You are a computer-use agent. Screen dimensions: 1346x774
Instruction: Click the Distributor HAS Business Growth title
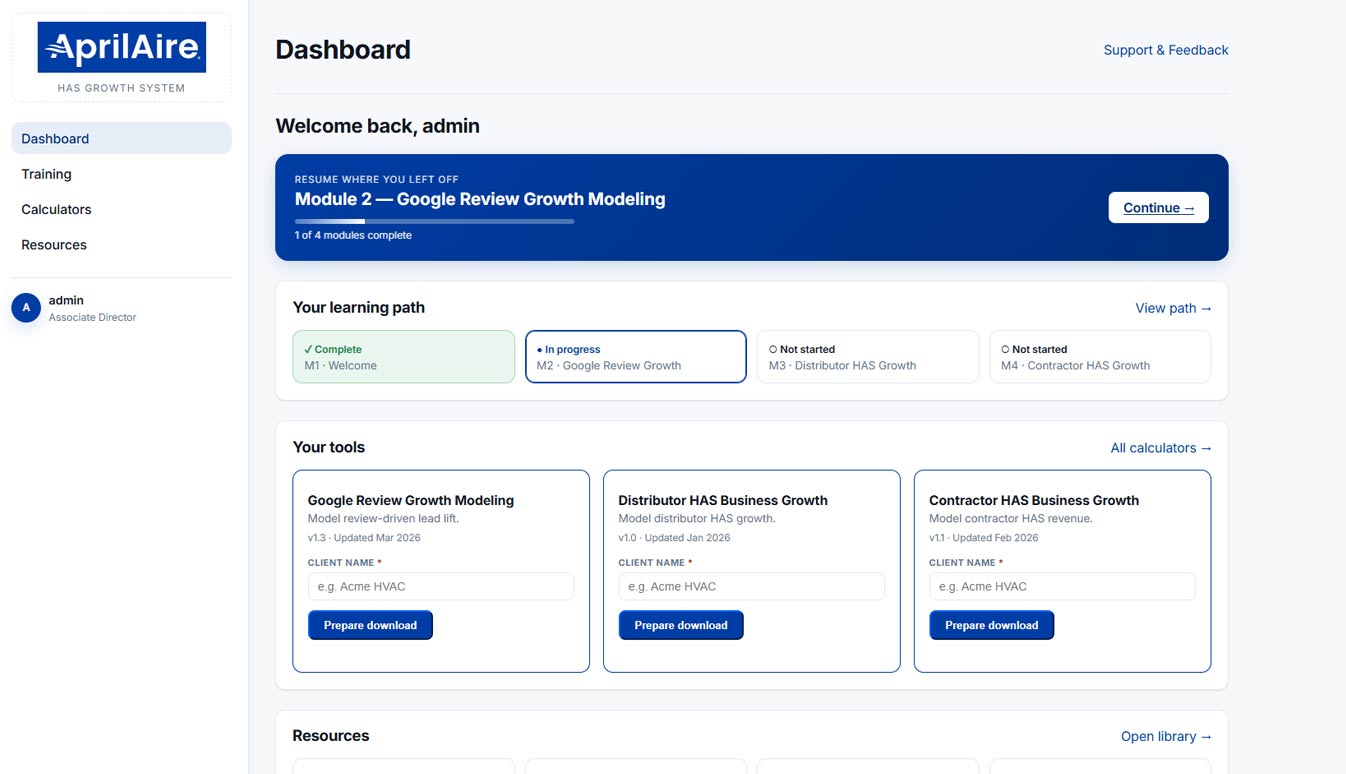[723, 500]
